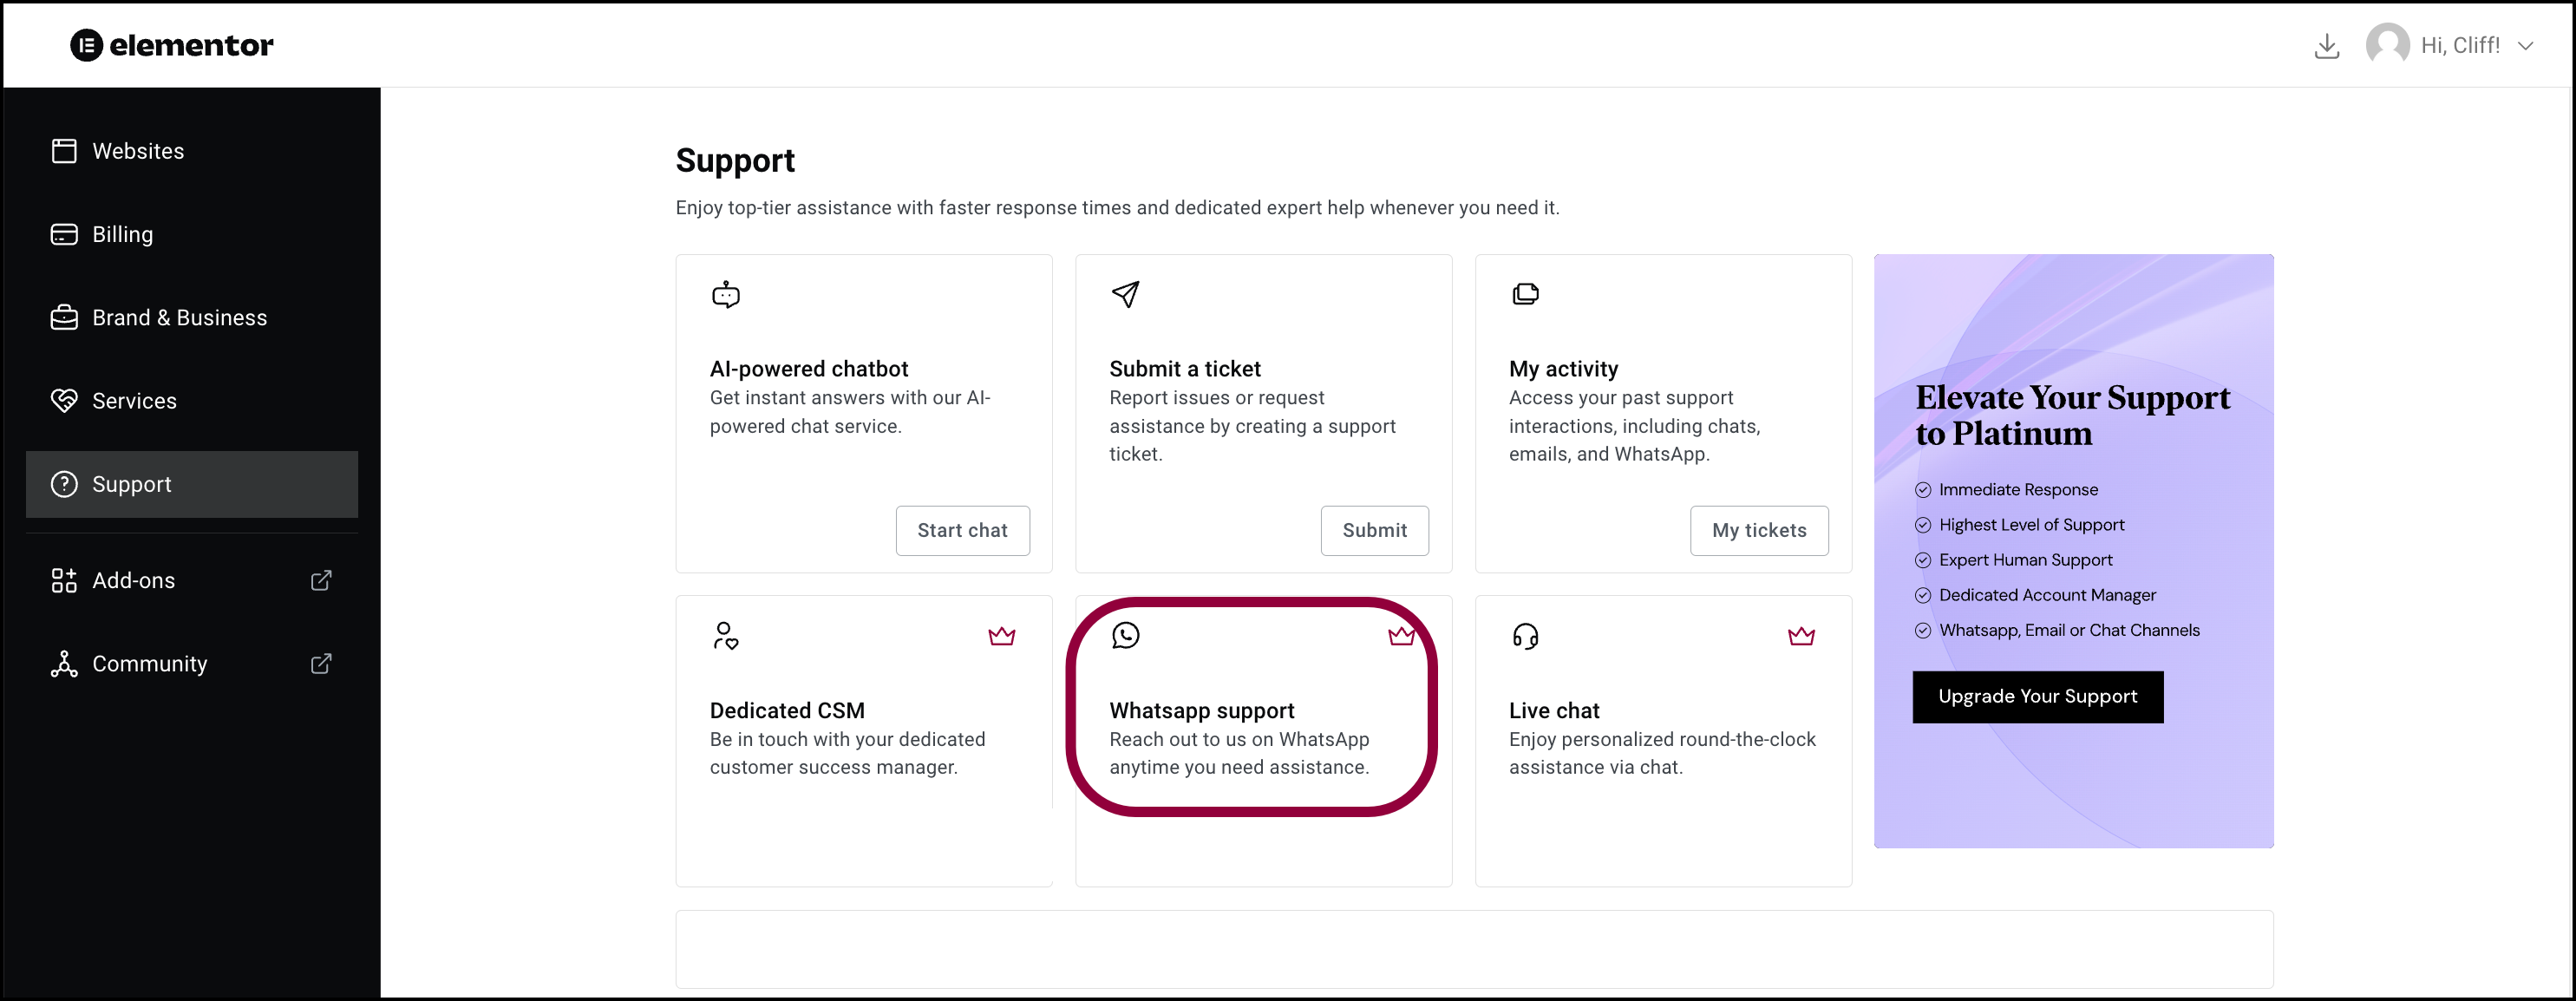
Task: Click the Submit ticket button
Action: tap(1375, 529)
